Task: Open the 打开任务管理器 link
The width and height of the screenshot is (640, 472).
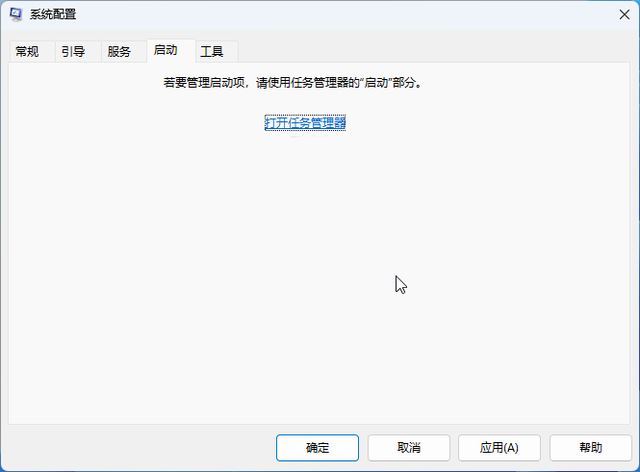Action: [x=305, y=122]
